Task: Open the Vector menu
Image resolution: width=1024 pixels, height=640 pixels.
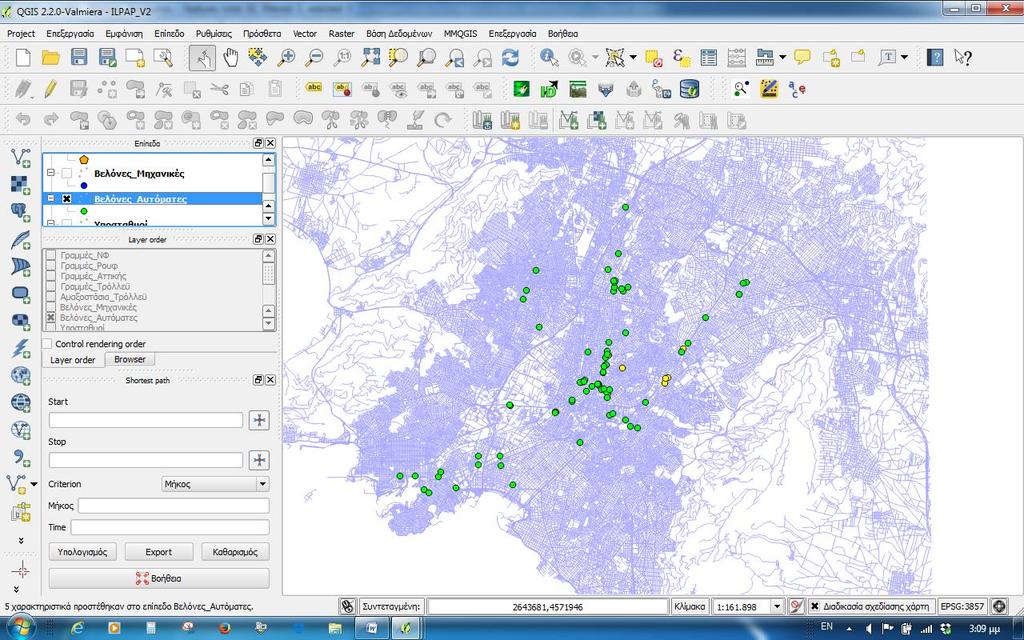Action: pos(304,33)
